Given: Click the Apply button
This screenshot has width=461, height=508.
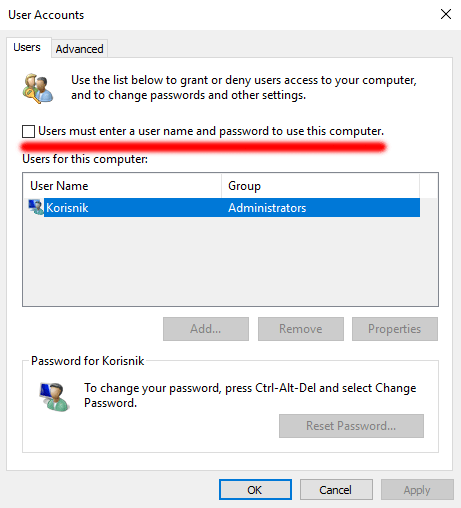Looking at the screenshot, I should pos(417,490).
